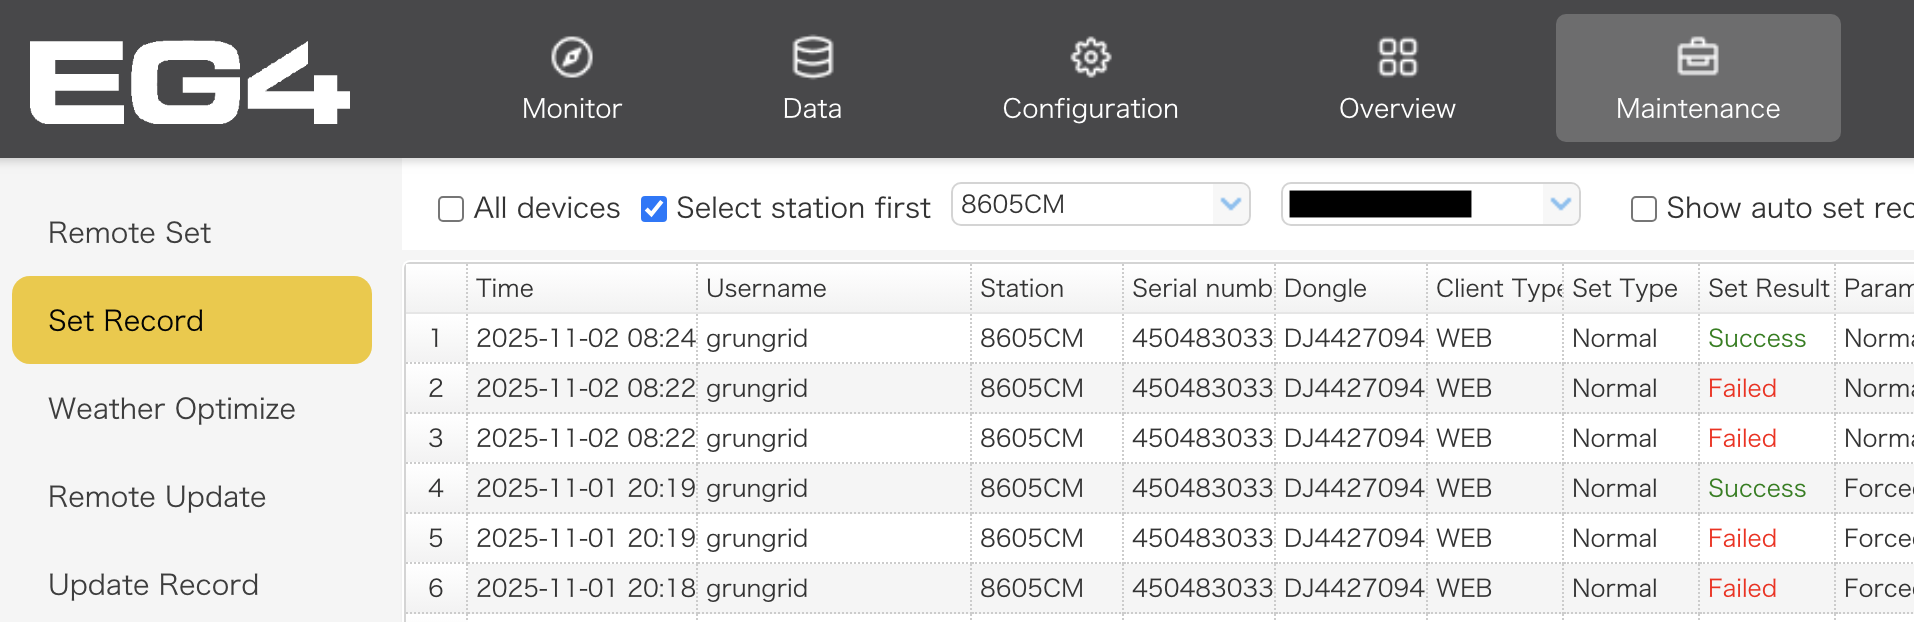Image resolution: width=1914 pixels, height=622 pixels.
Task: Select Remote Set in sidebar
Action: click(x=130, y=233)
